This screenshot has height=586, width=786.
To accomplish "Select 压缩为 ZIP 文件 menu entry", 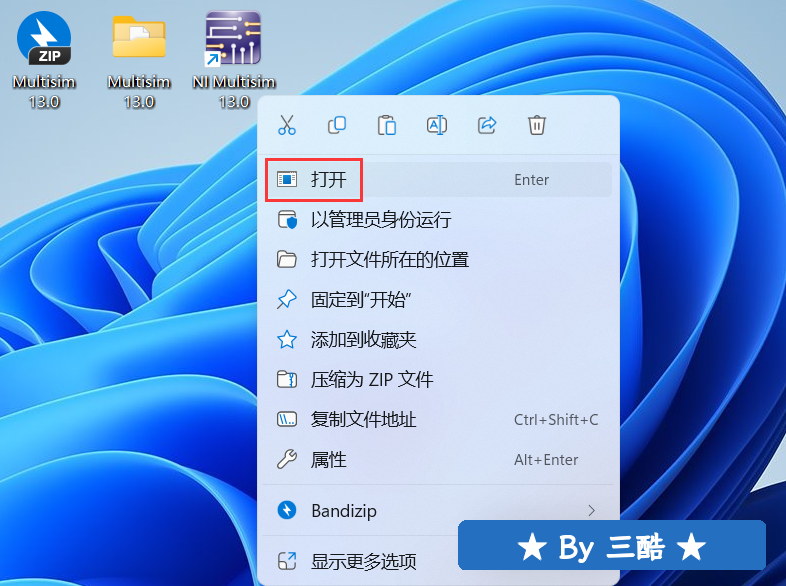I will pyautogui.click(x=438, y=379).
